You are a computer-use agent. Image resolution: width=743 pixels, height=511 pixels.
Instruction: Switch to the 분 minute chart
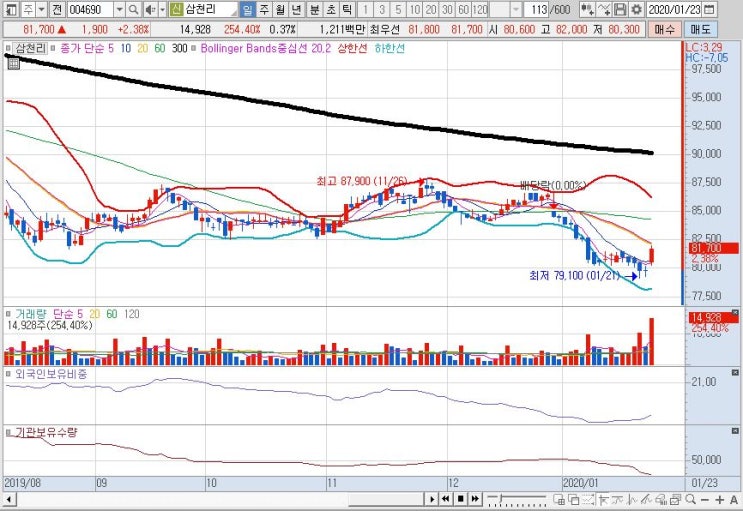click(x=315, y=9)
